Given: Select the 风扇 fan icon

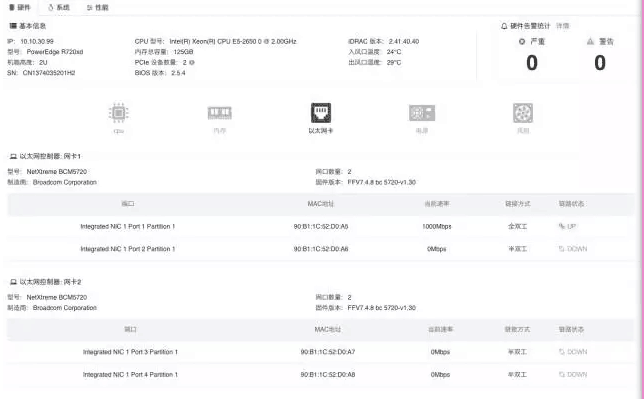Looking at the screenshot, I should pyautogui.click(x=523, y=113).
